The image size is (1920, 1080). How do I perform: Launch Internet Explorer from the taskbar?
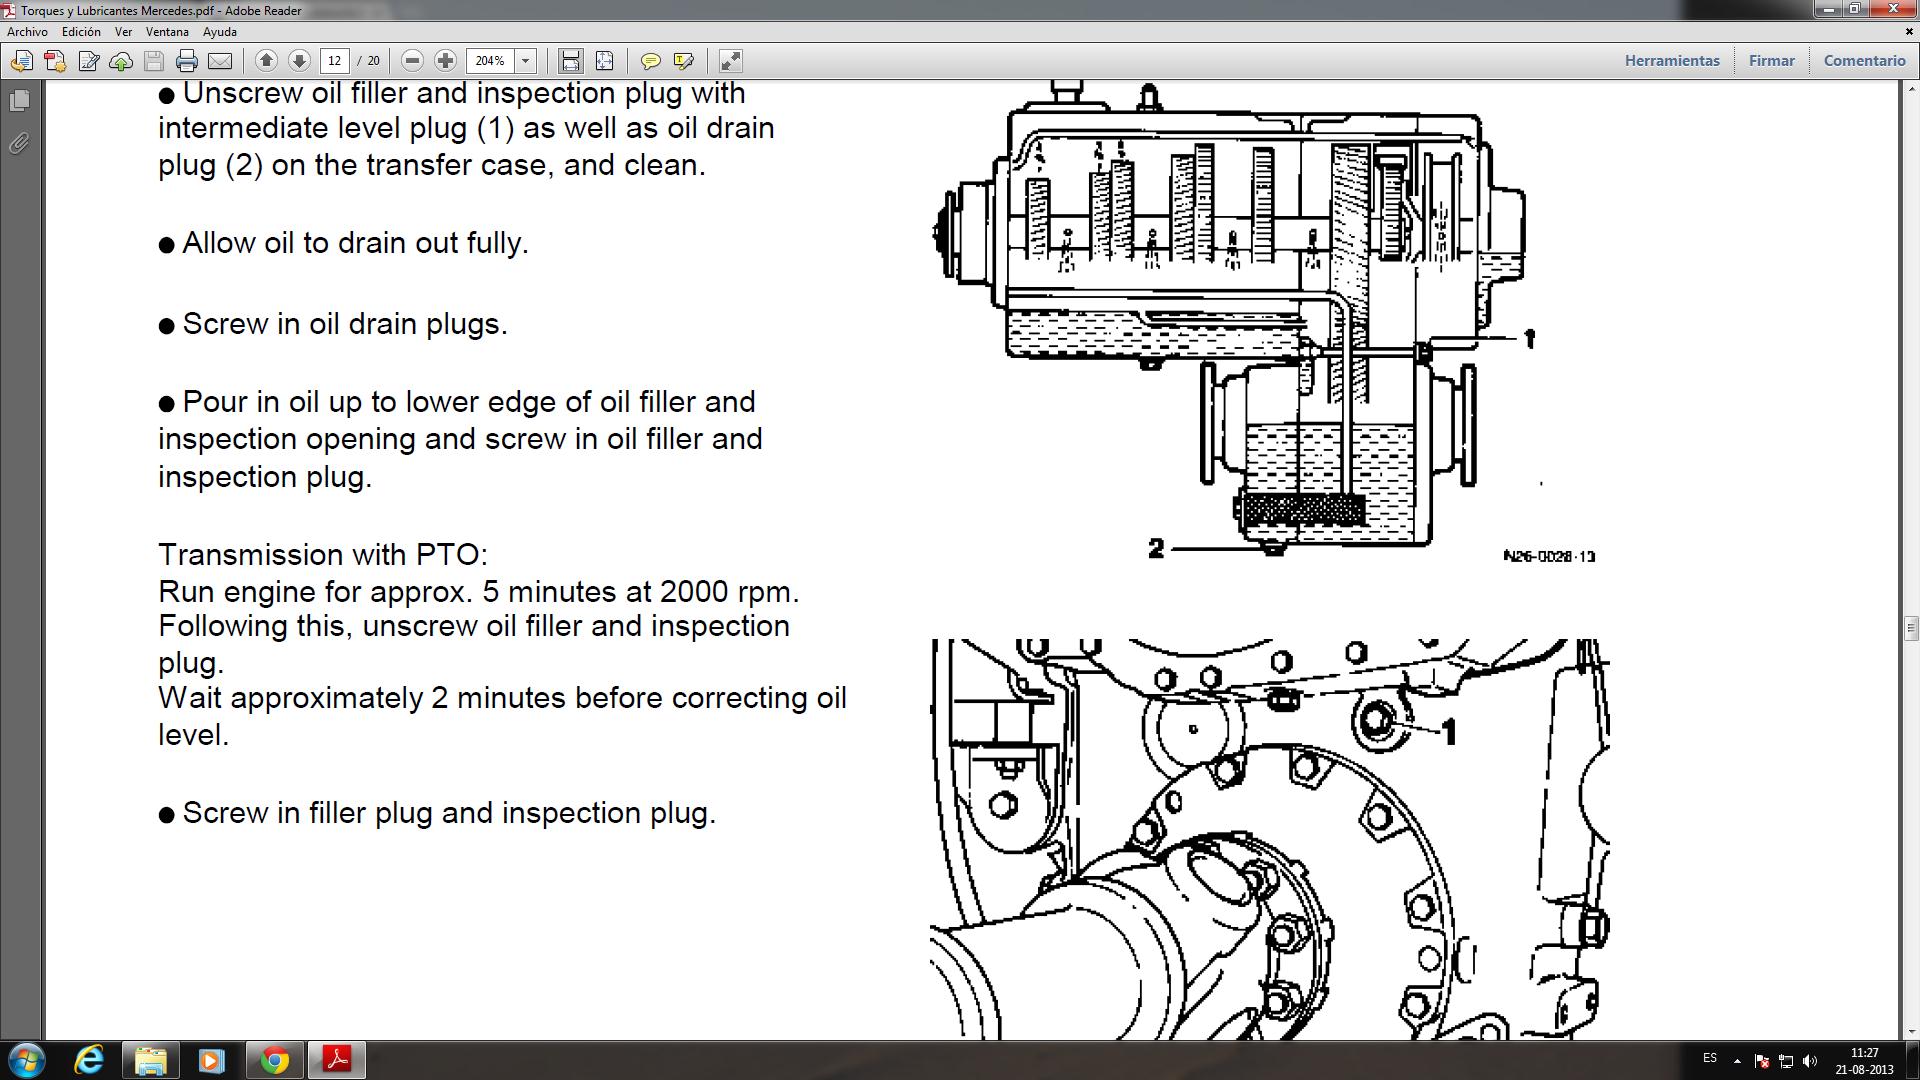coord(89,1060)
